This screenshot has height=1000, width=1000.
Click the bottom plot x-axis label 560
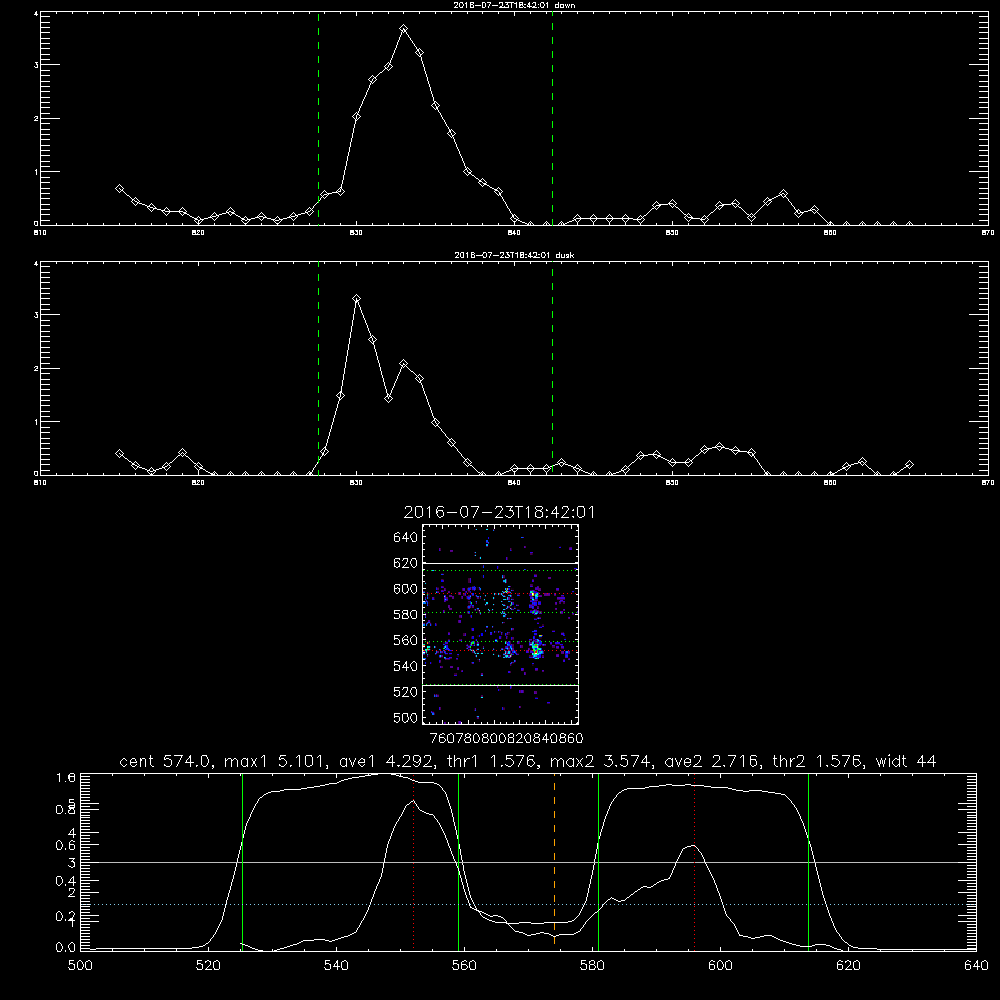click(x=464, y=966)
